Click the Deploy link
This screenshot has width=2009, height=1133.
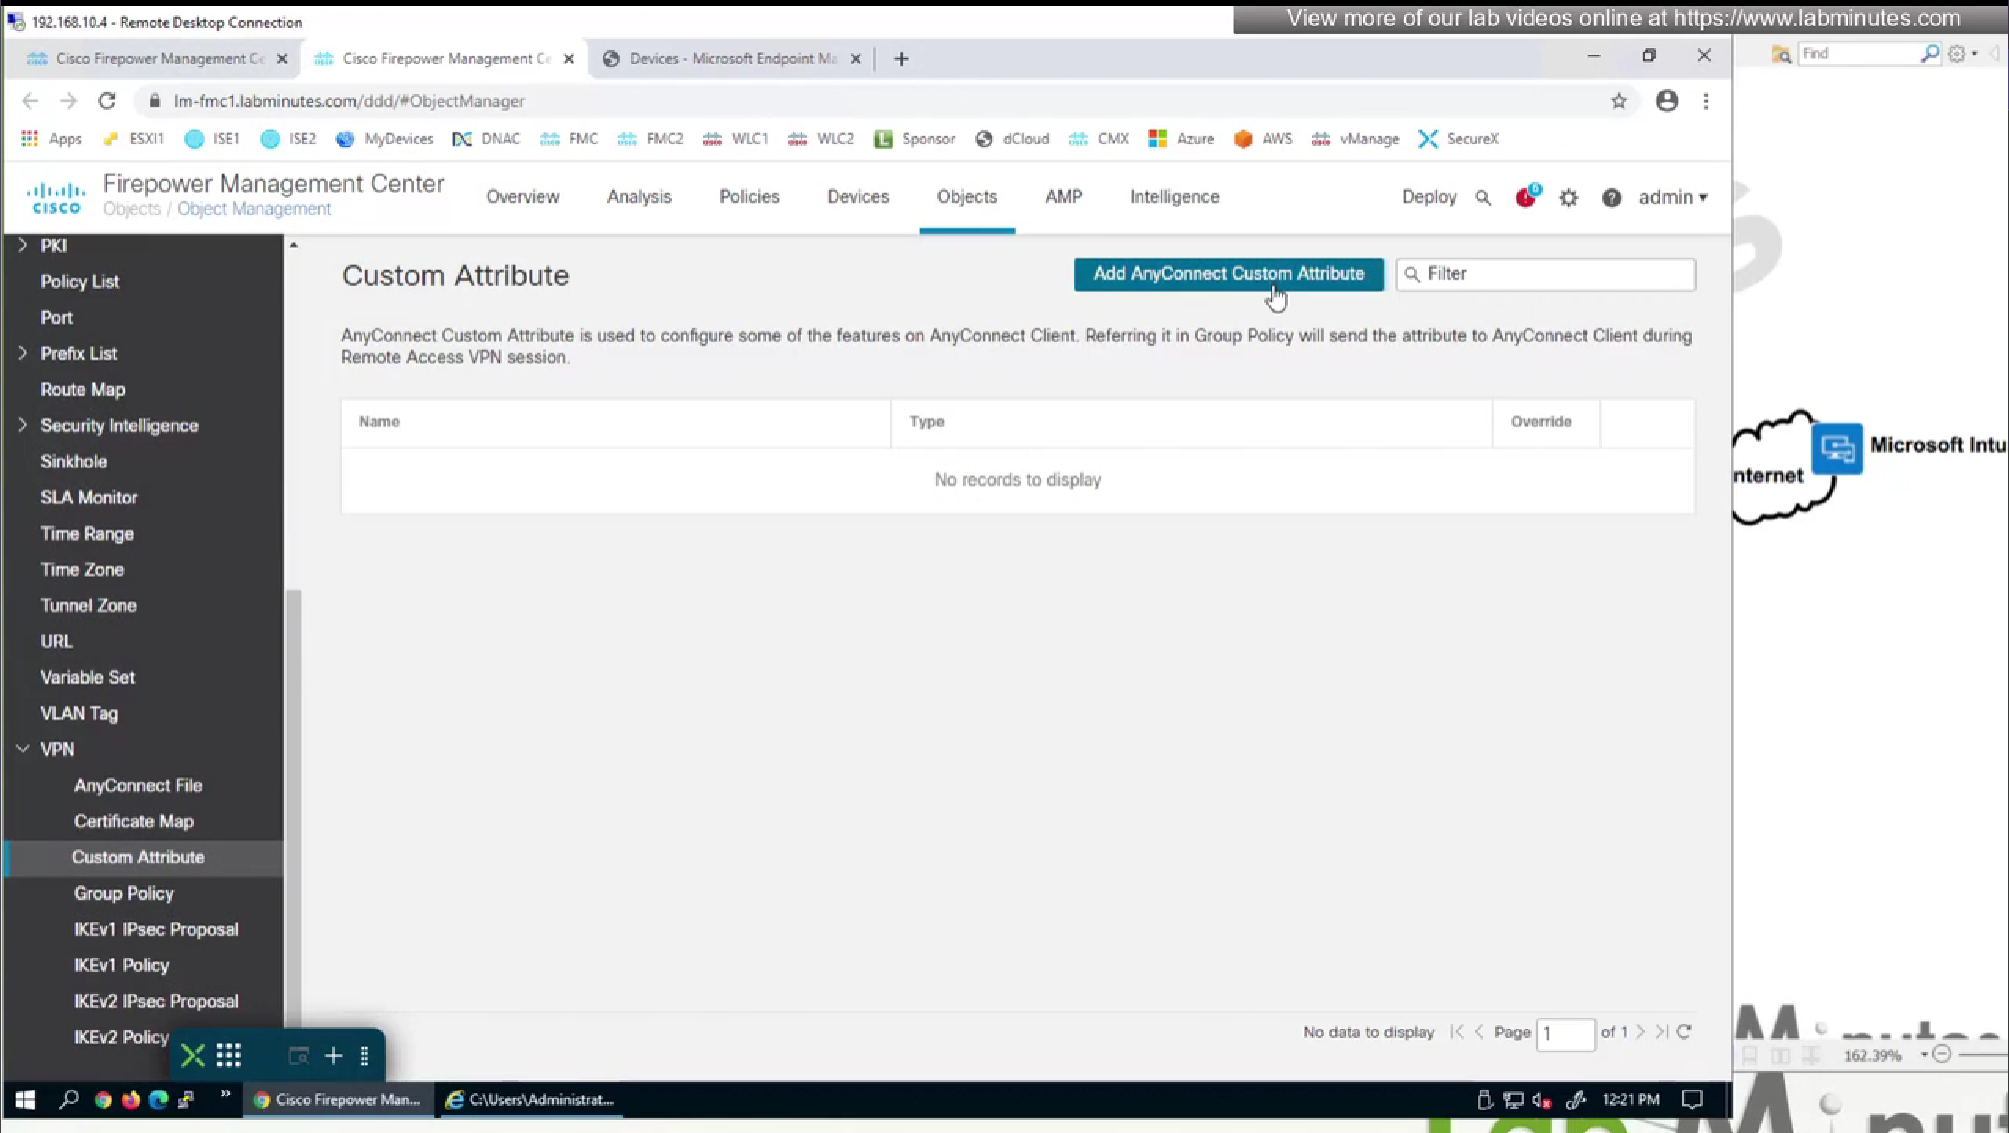pyautogui.click(x=1428, y=197)
